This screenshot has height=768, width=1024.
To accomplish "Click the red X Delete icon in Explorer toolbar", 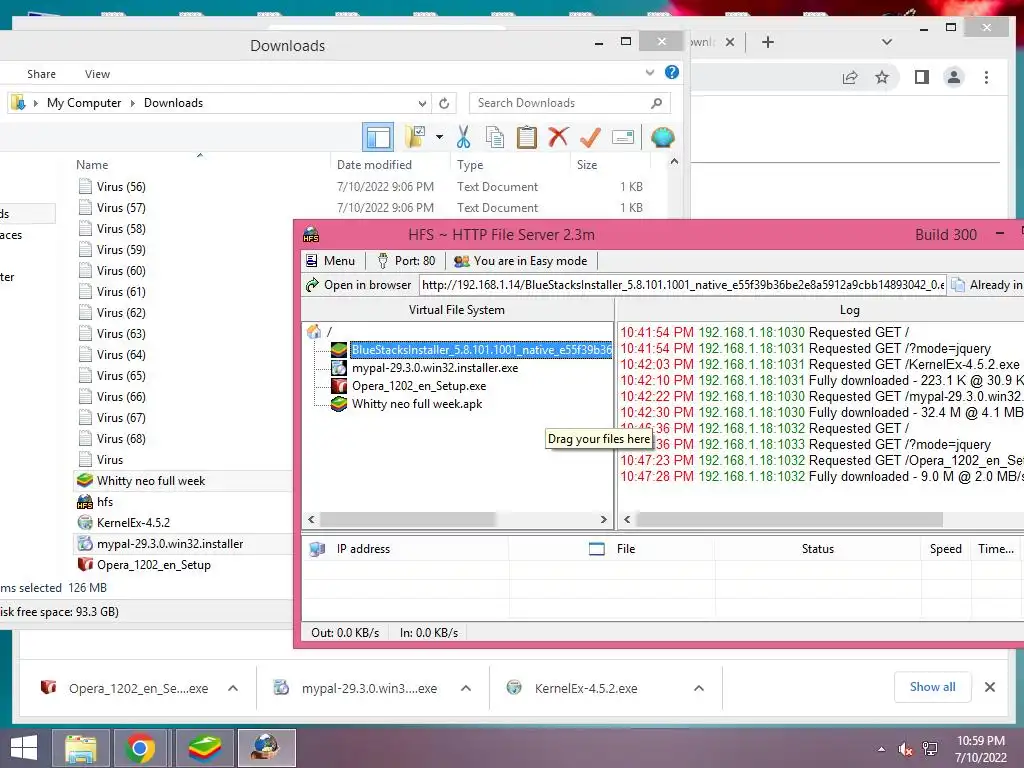I will coord(558,137).
